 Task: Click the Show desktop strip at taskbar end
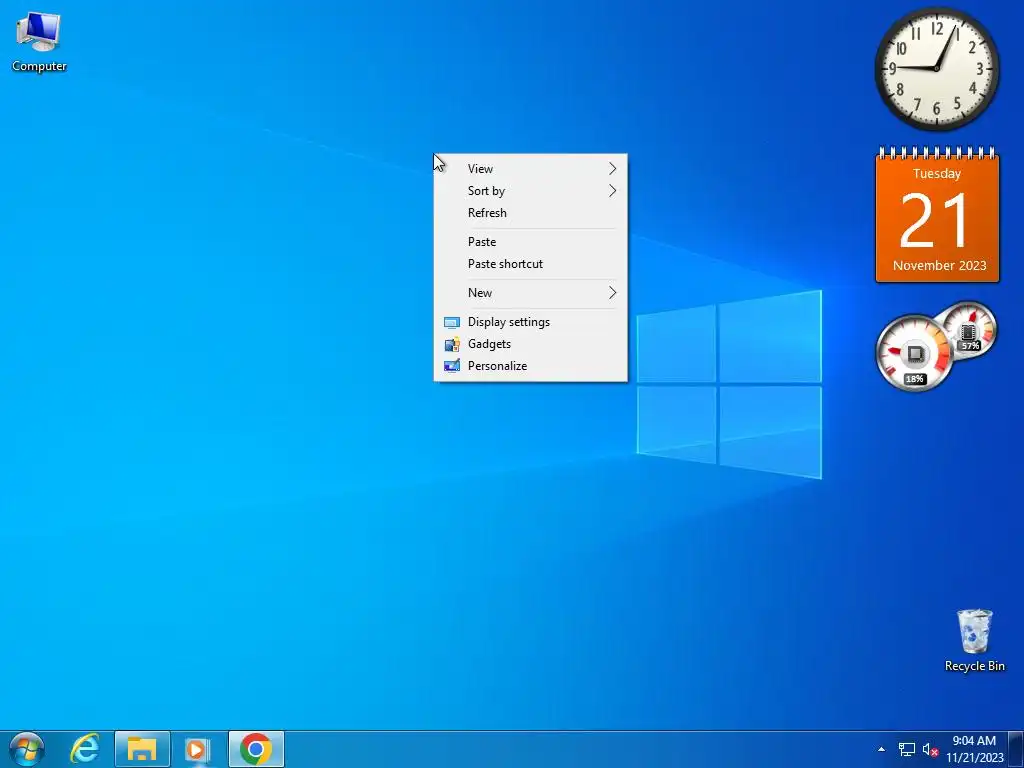(1016, 749)
